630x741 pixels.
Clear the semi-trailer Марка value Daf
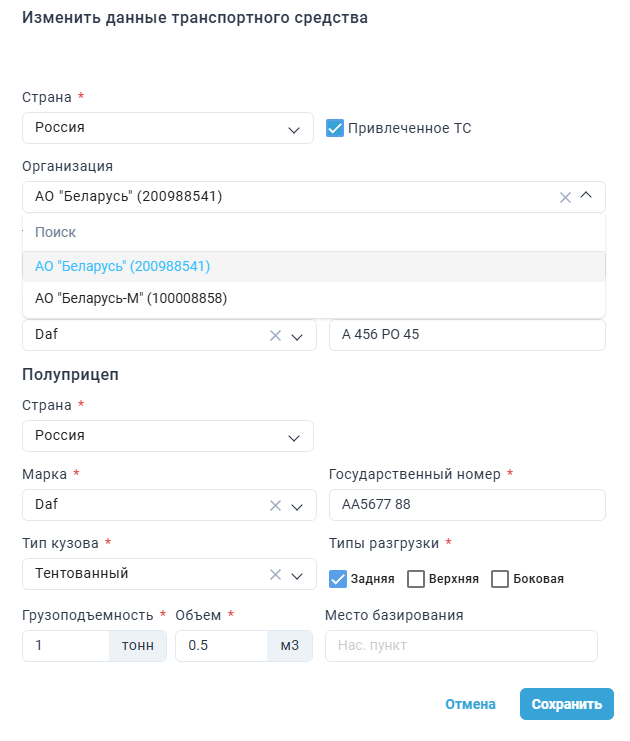tap(276, 506)
